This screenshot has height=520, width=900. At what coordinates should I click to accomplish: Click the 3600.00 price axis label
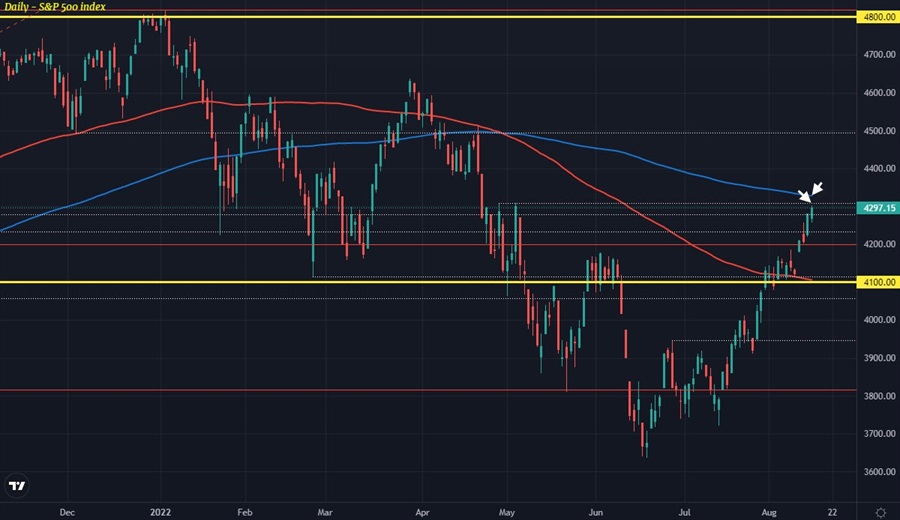click(x=879, y=472)
